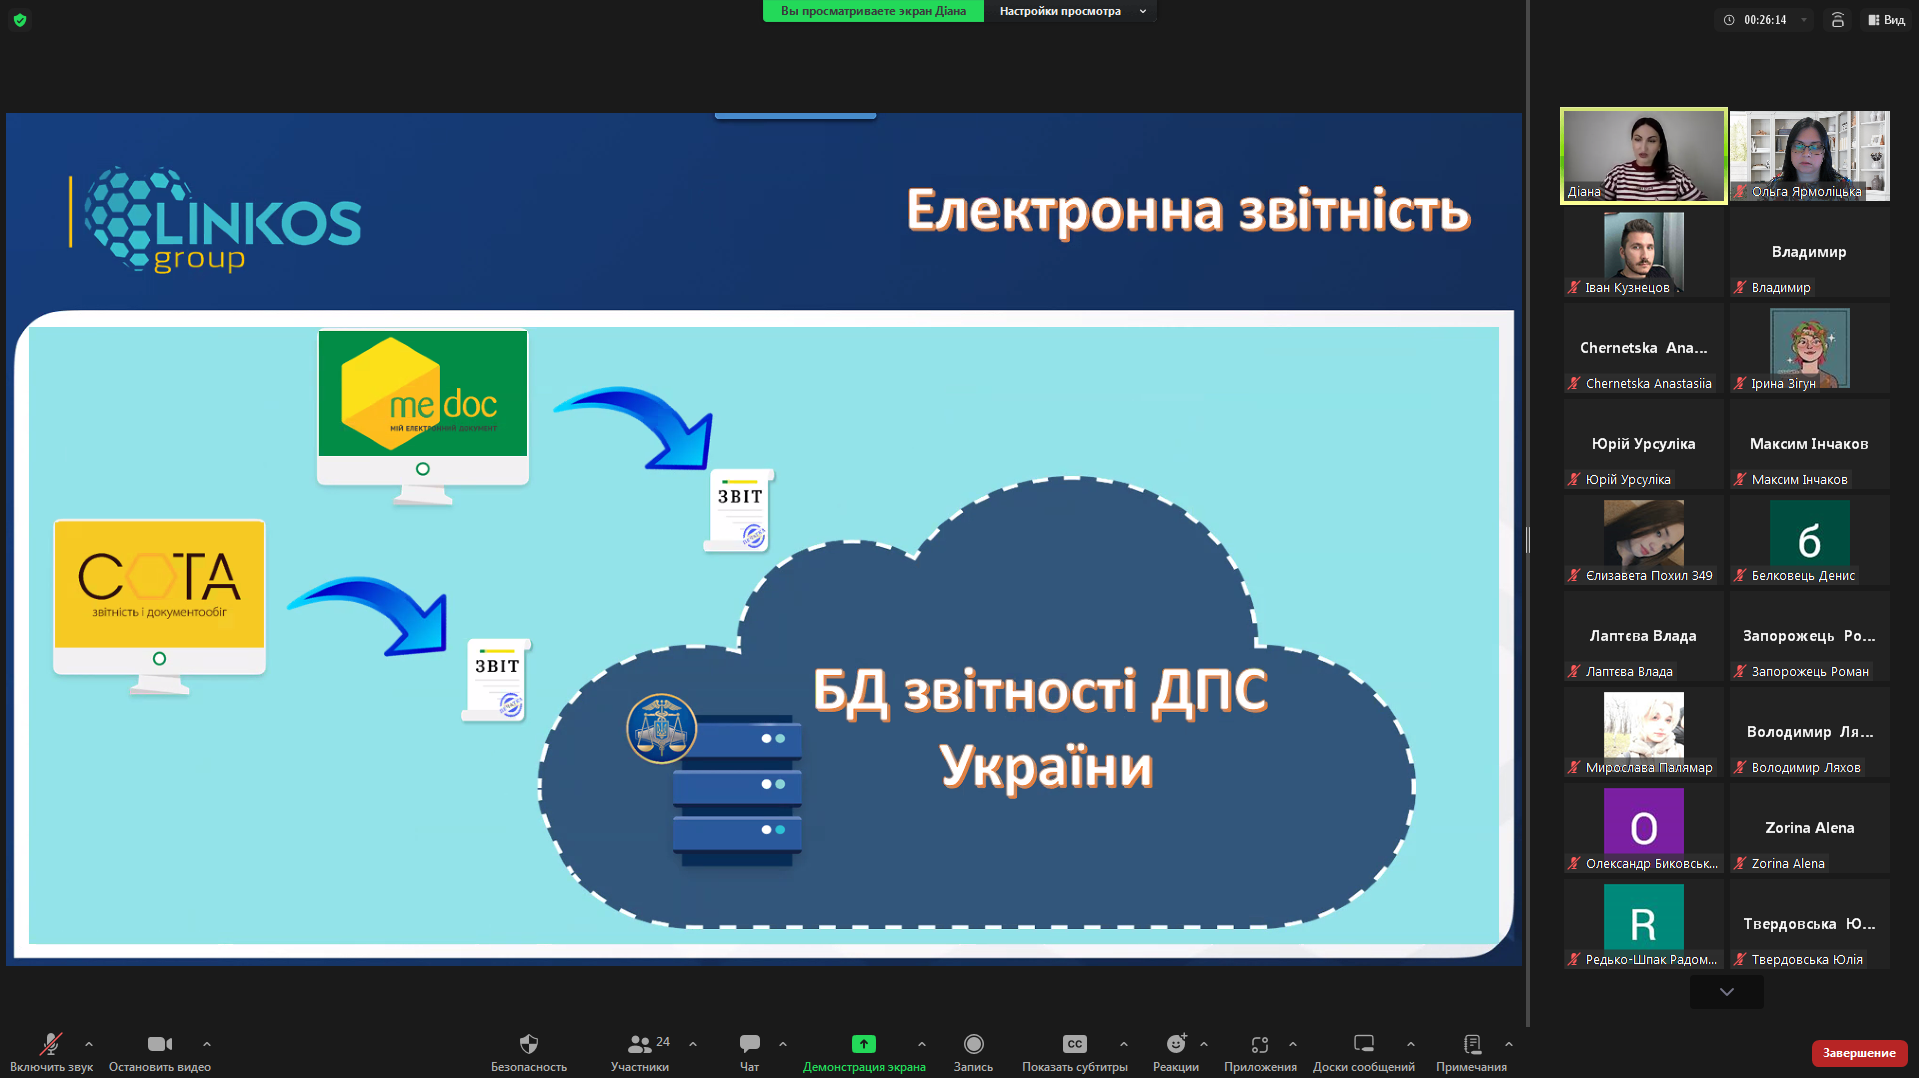Image resolution: width=1919 pixels, height=1078 pixels.
Task: Show more participants with down chevron
Action: [1726, 992]
